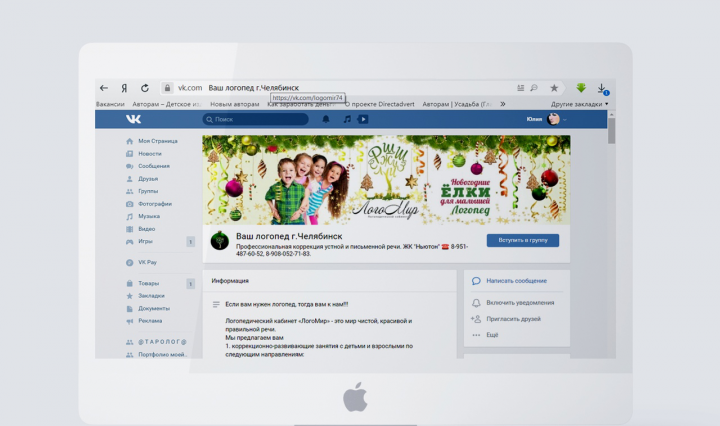Click the green download arrow extension icon
The image size is (720, 426).
[581, 88]
